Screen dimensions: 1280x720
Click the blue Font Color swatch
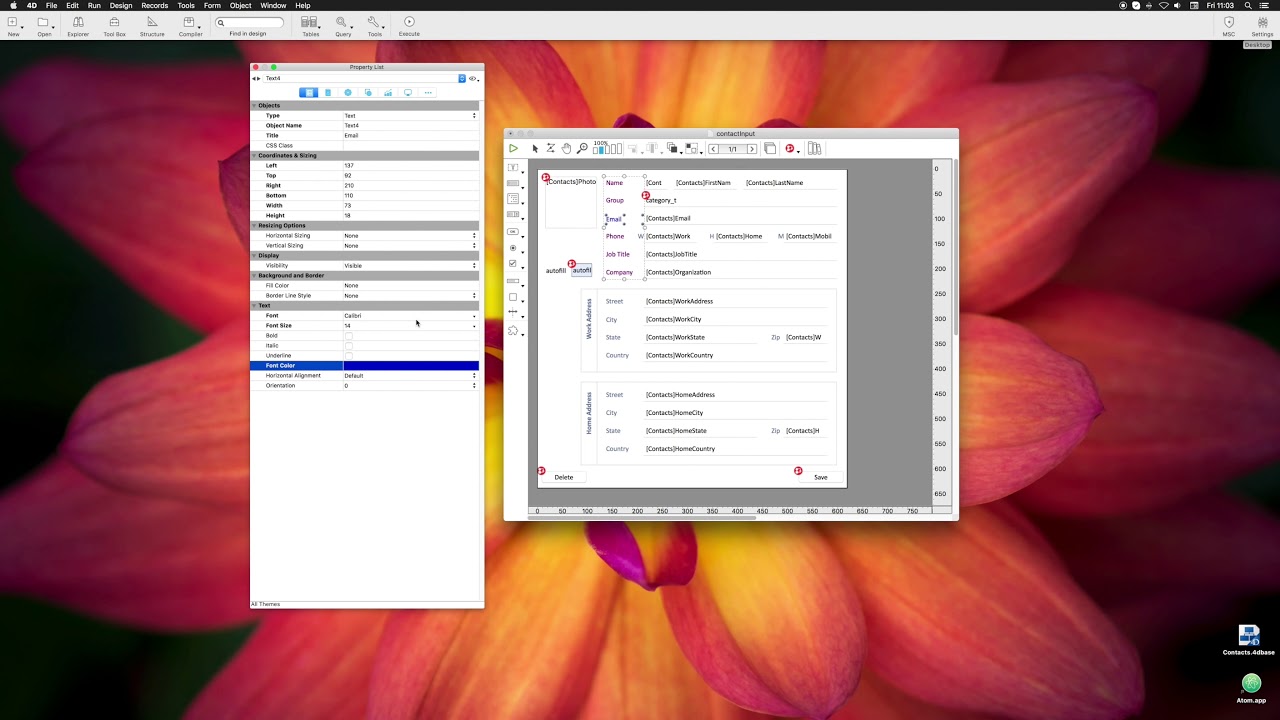pos(411,365)
